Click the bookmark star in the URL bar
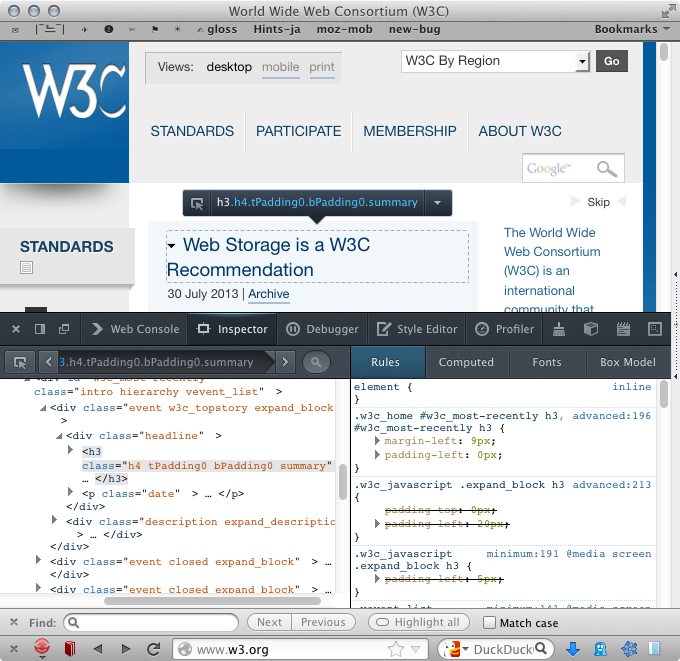 (x=396, y=649)
